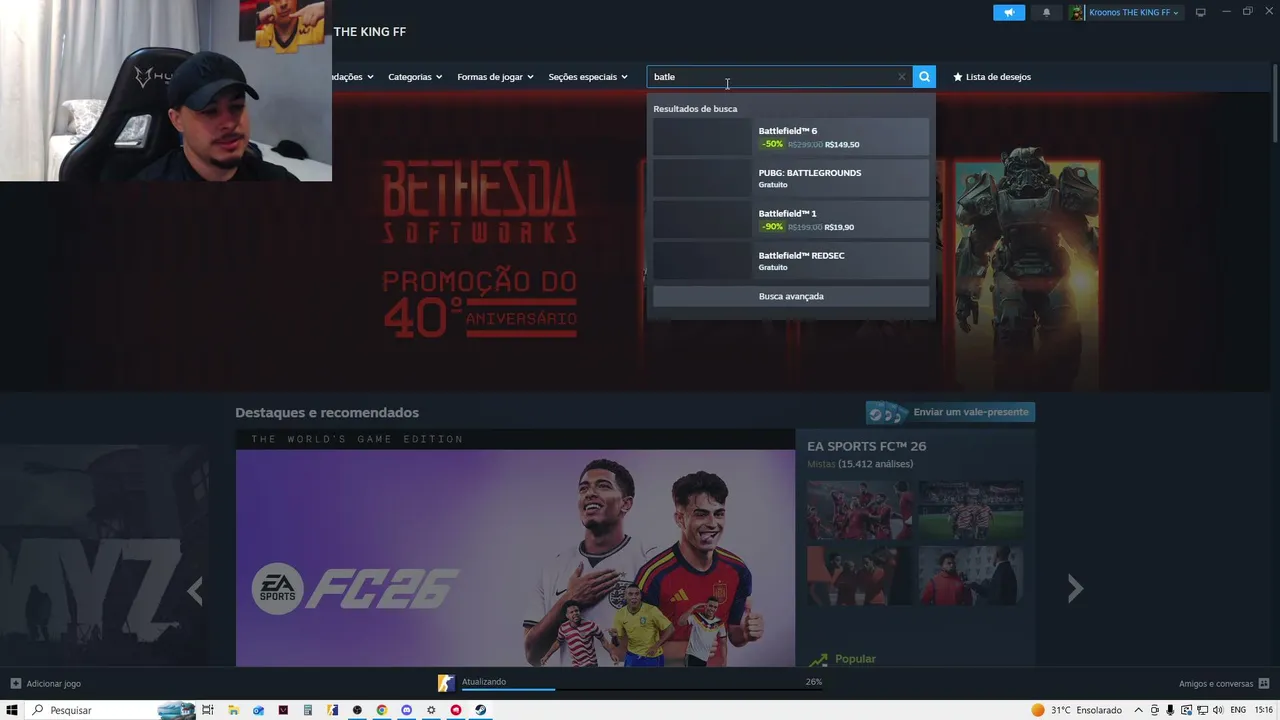
Task: Click Adicionar jogo
Action: tap(54, 684)
